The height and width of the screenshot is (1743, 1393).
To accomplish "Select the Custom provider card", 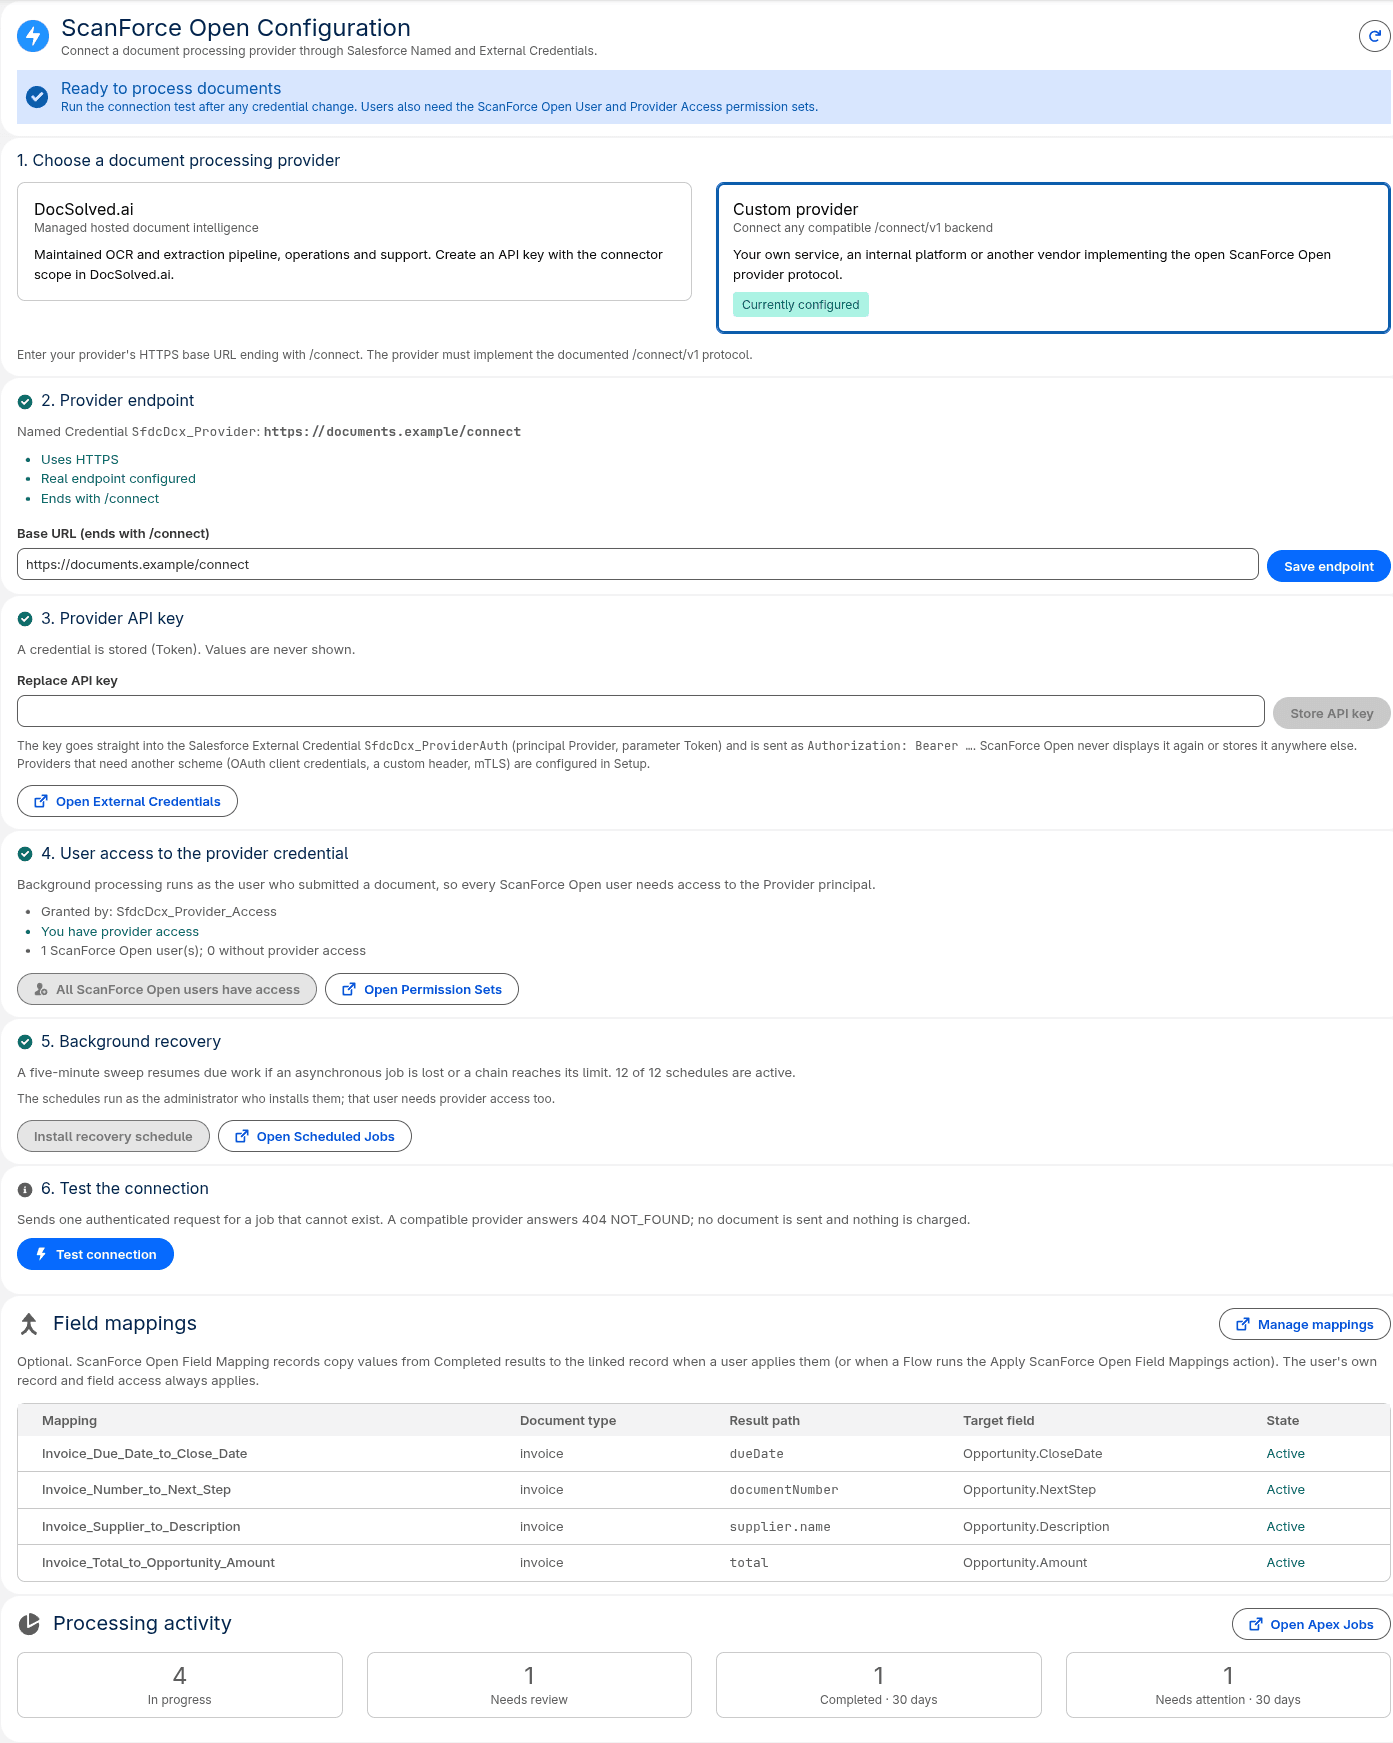I will coord(1053,257).
